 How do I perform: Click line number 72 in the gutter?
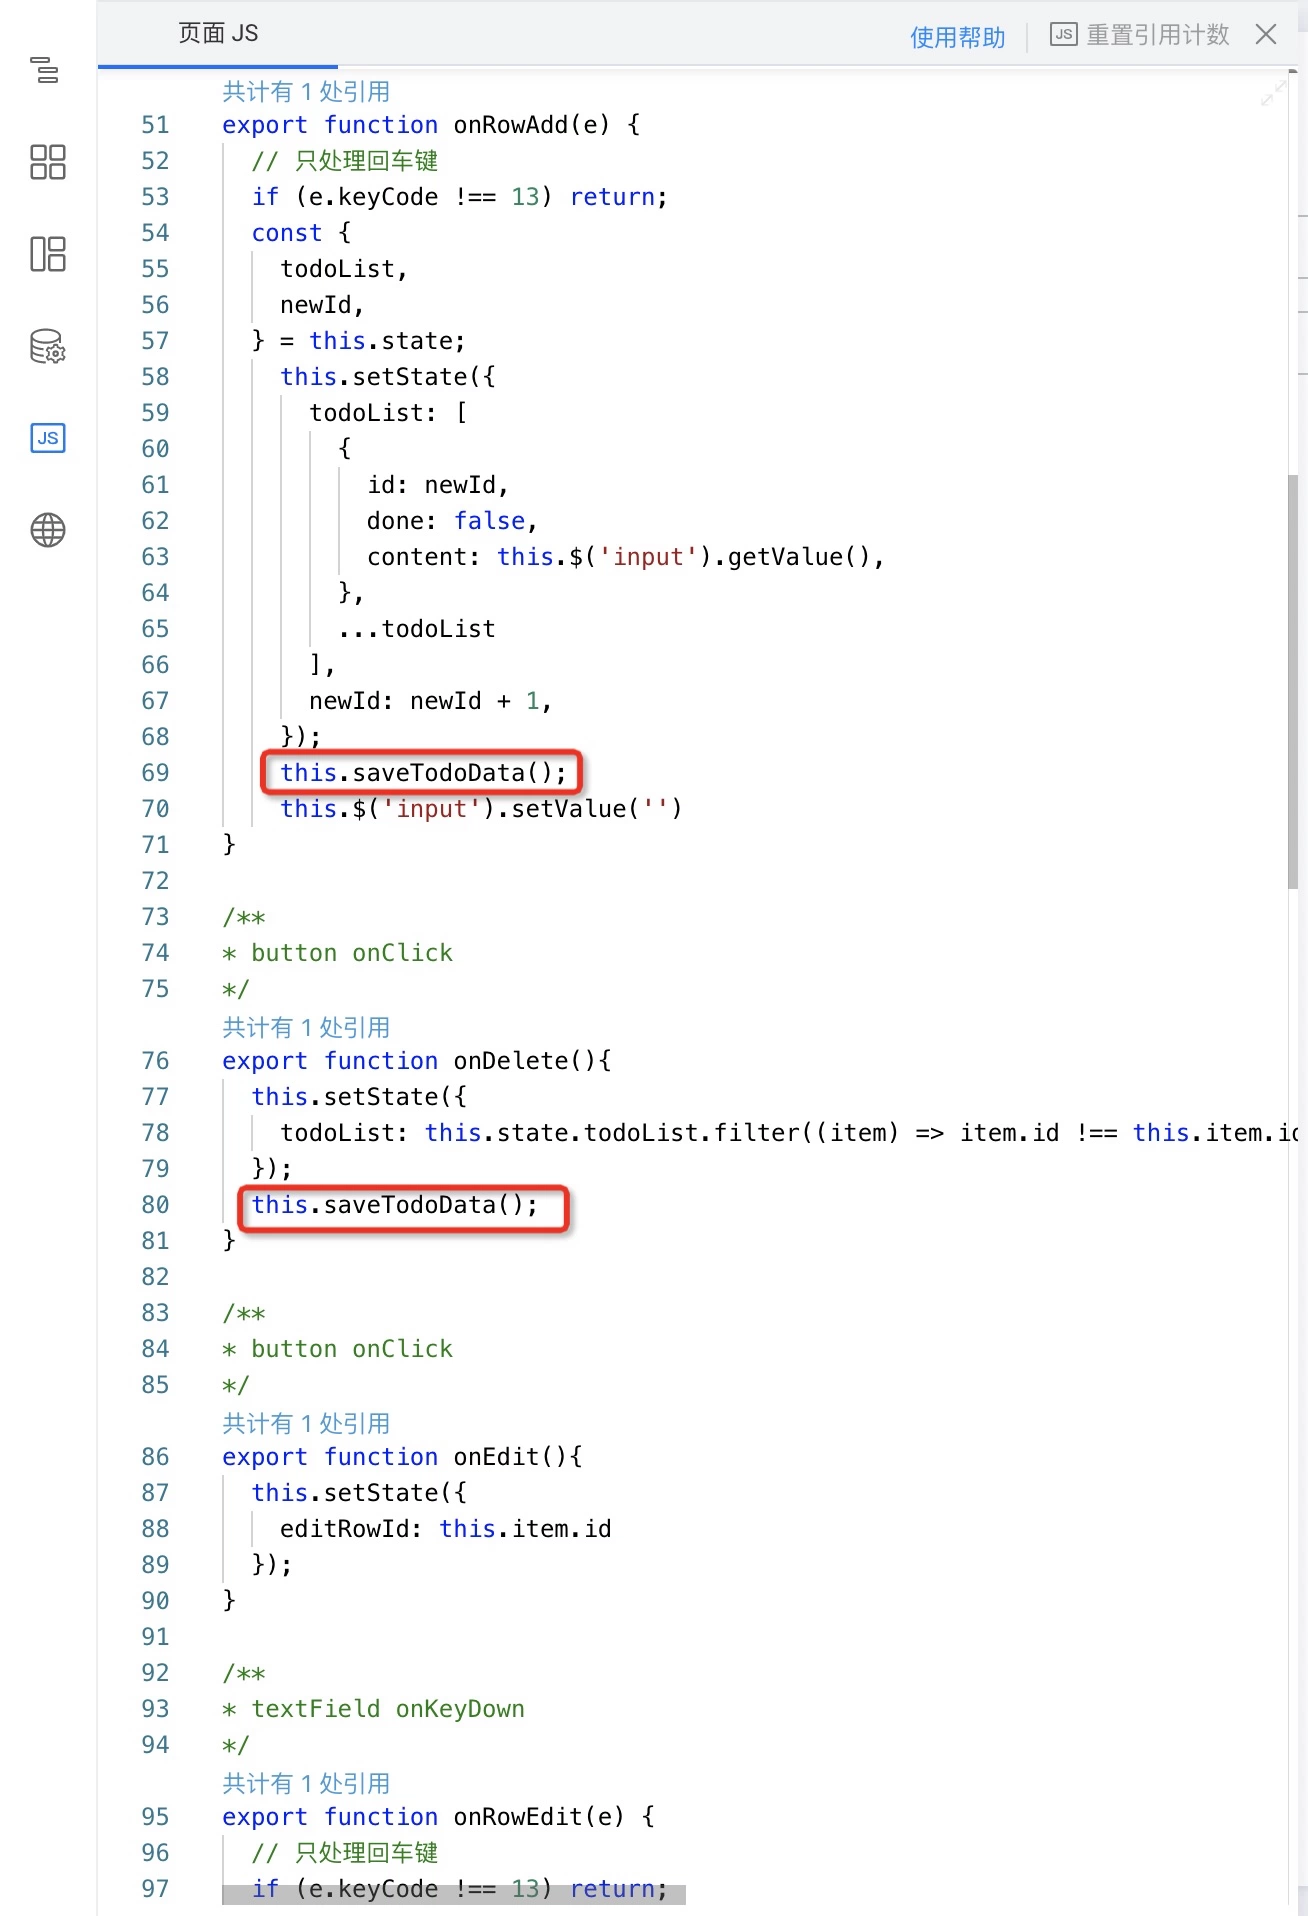155,881
